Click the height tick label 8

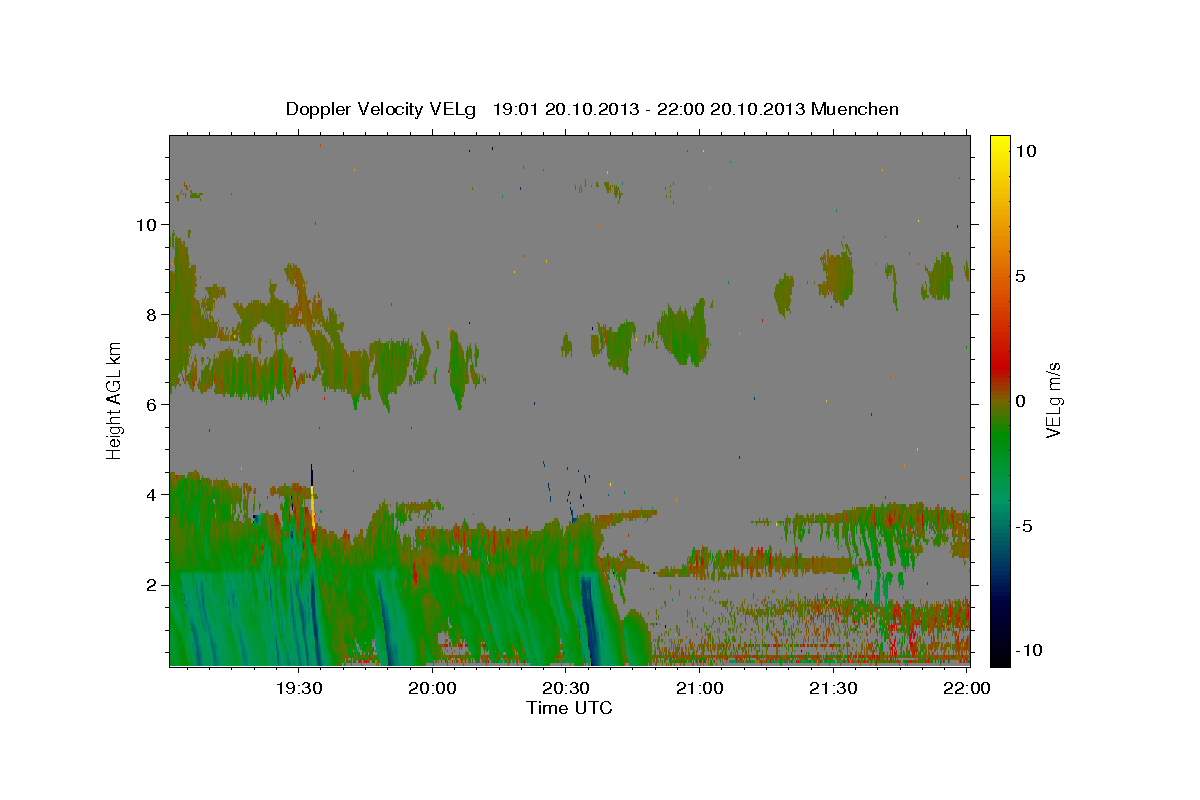coord(151,314)
